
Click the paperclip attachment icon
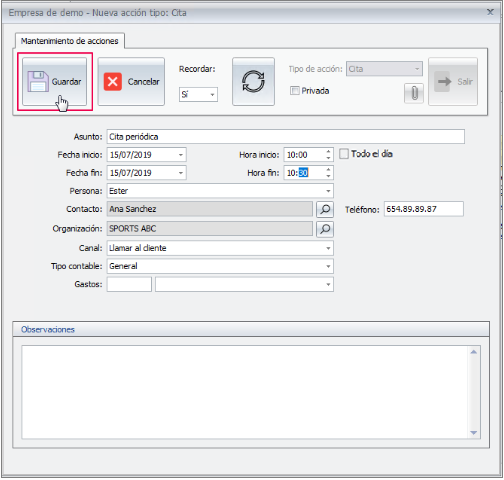[x=414, y=93]
